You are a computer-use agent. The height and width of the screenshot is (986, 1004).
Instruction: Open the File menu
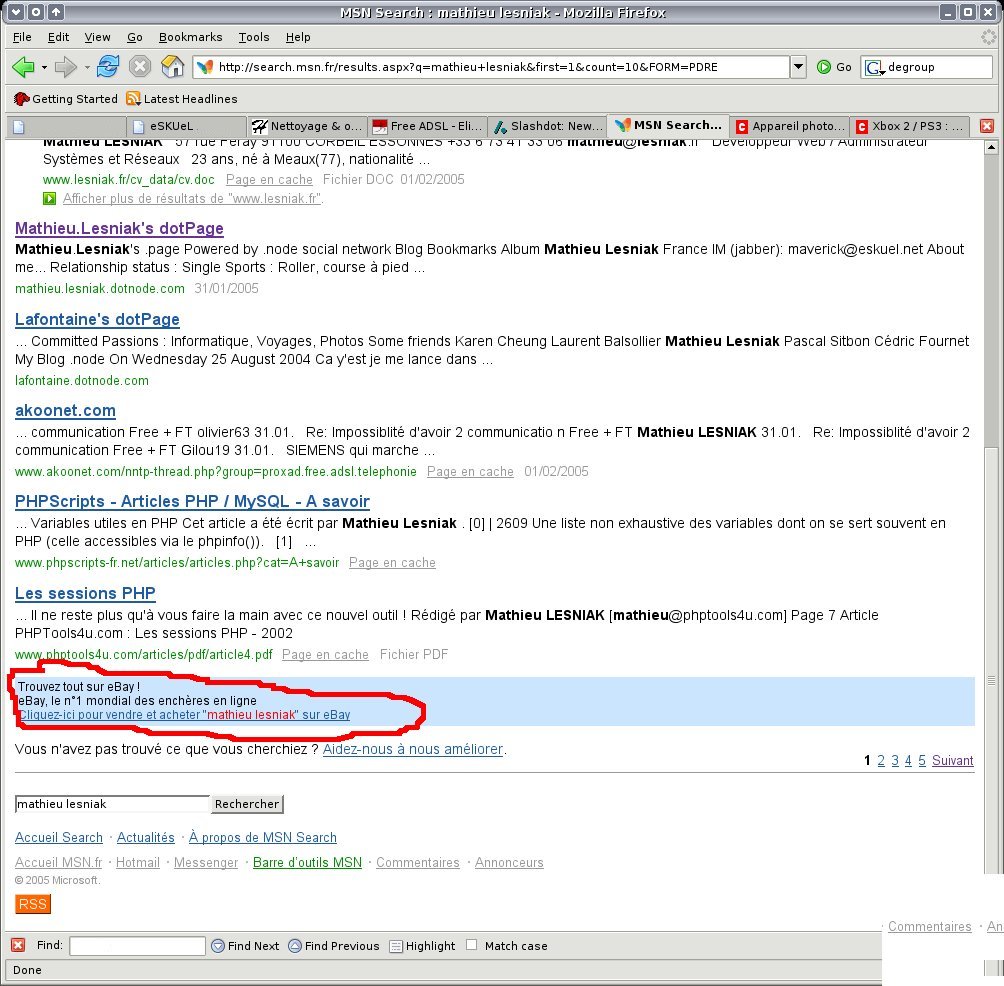tap(22, 37)
